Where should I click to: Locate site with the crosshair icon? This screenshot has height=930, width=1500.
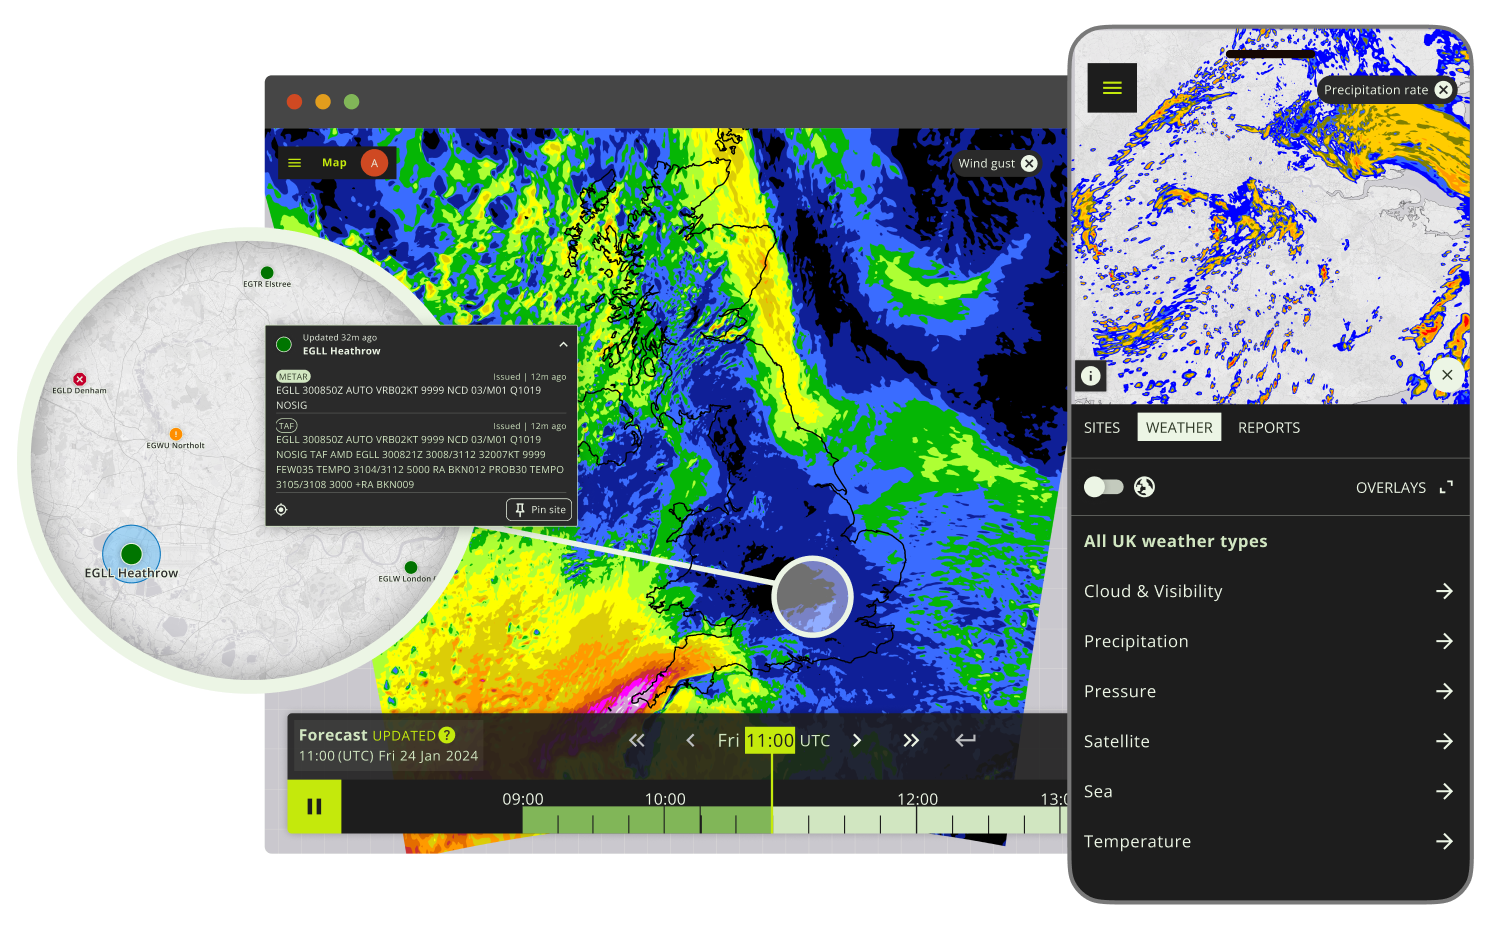coord(281,510)
